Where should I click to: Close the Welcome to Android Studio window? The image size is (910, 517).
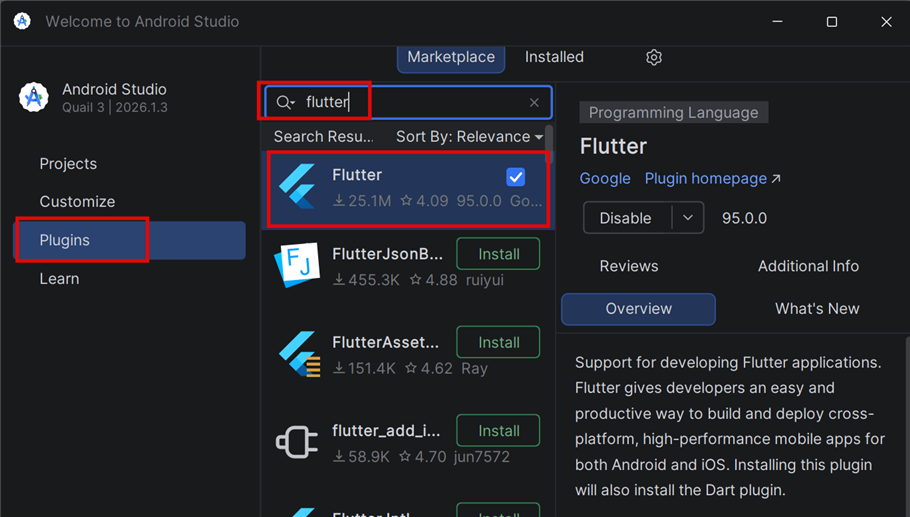click(x=886, y=21)
